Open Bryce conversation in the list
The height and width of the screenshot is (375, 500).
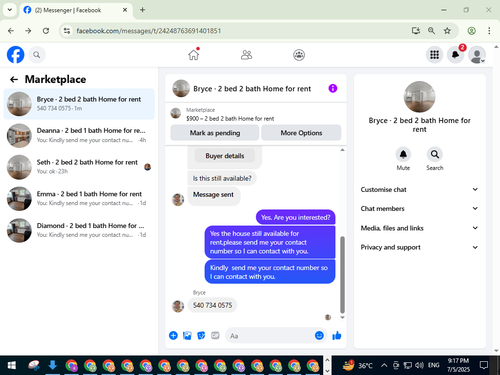pyautogui.click(x=79, y=104)
